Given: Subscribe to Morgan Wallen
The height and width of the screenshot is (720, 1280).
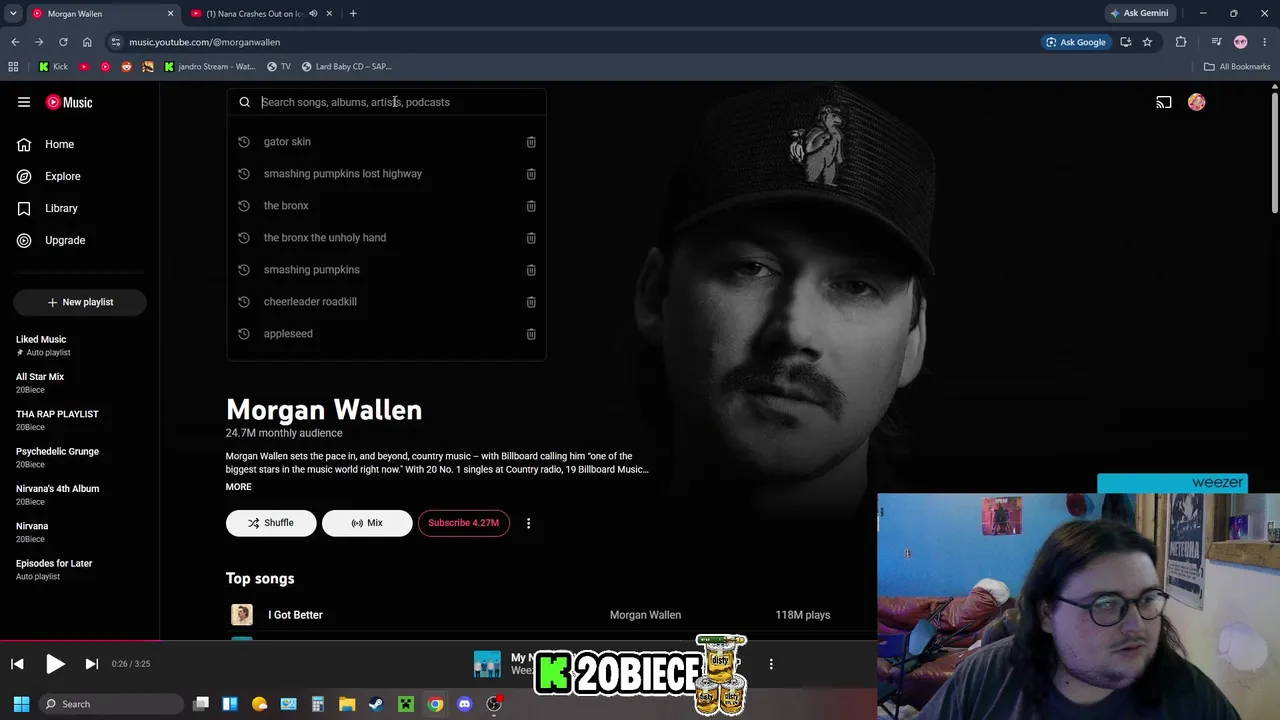Looking at the screenshot, I should (464, 523).
